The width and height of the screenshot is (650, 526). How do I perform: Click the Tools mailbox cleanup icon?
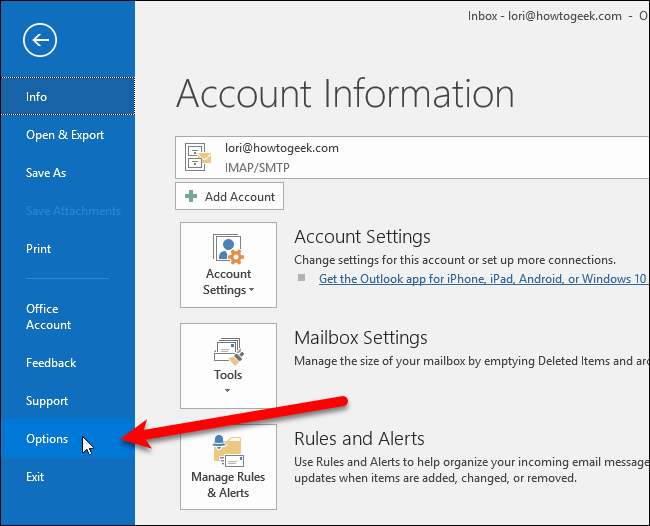coord(228,350)
